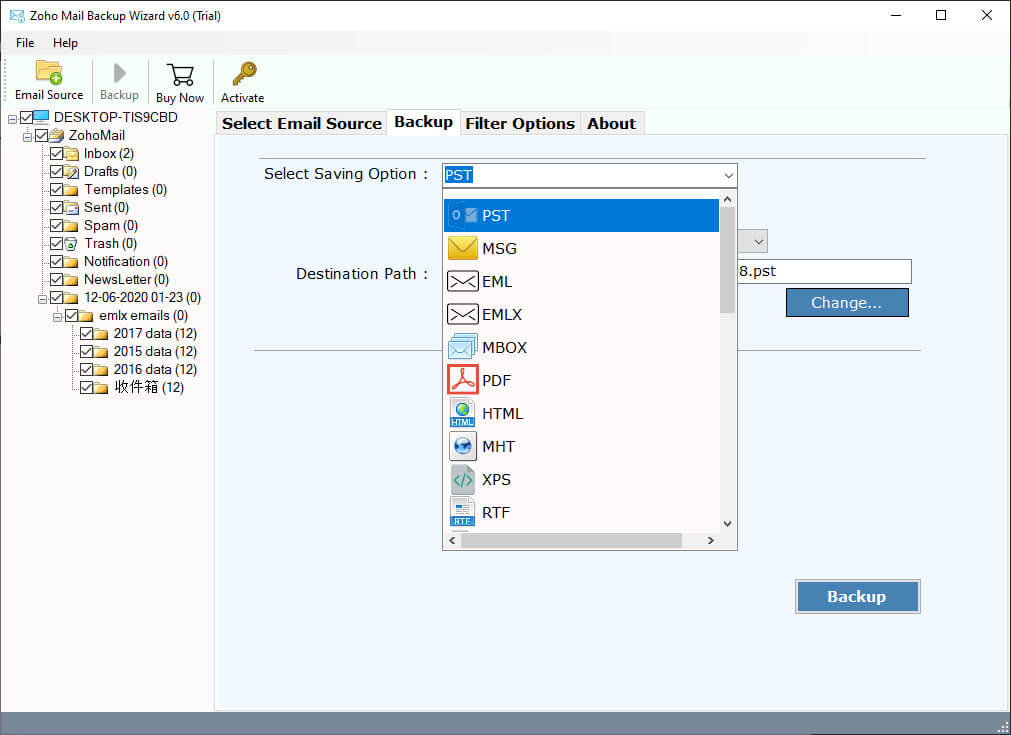Toggle the NewsLetter (0) checkbox

click(x=56, y=280)
